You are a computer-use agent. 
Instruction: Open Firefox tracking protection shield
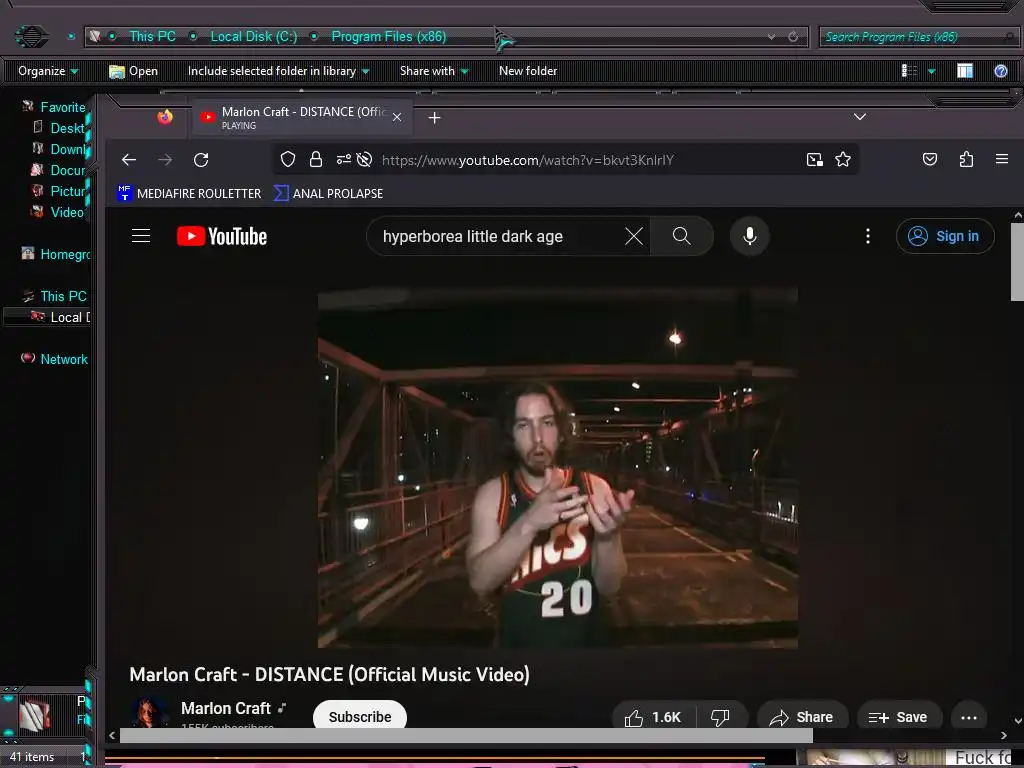pyautogui.click(x=288, y=159)
